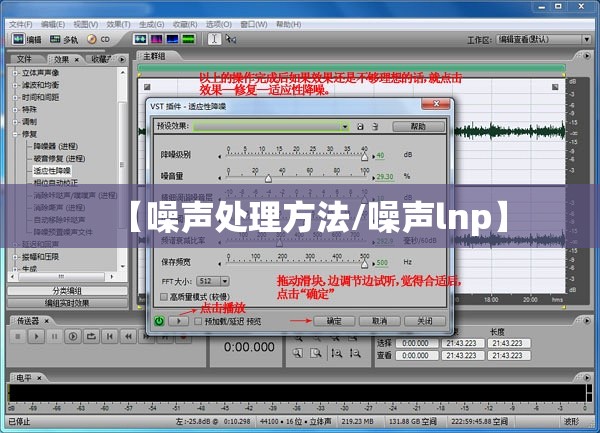Image resolution: width=600 pixels, height=433 pixels.
Task: Click the circled play-to-end transport button
Action: click(x=73, y=337)
